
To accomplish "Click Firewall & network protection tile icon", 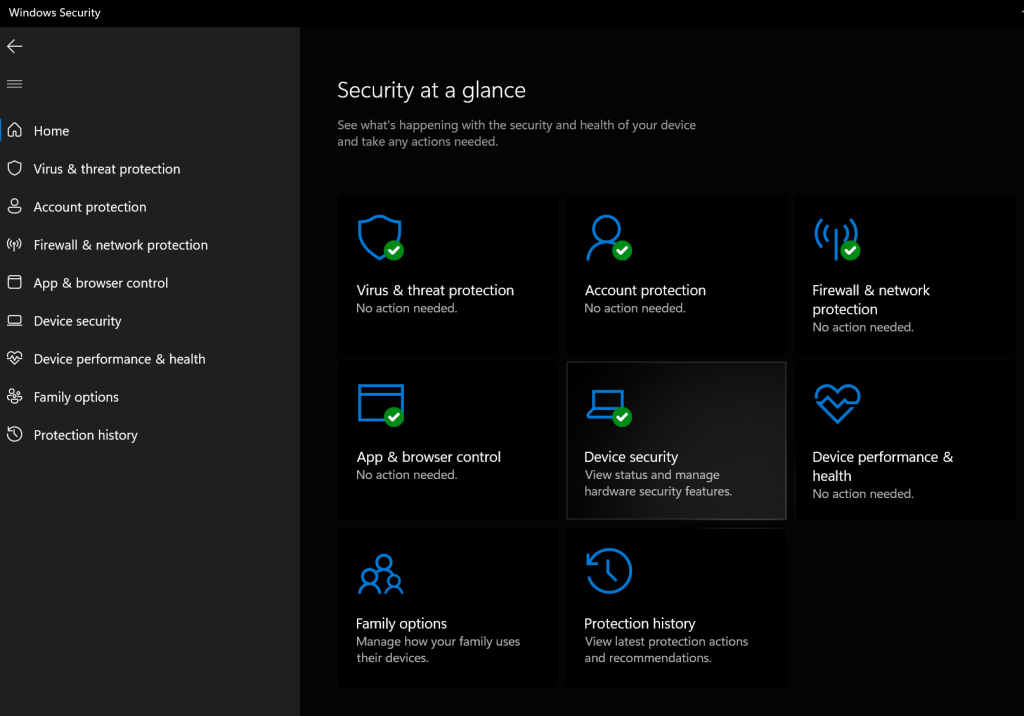I will coord(836,238).
